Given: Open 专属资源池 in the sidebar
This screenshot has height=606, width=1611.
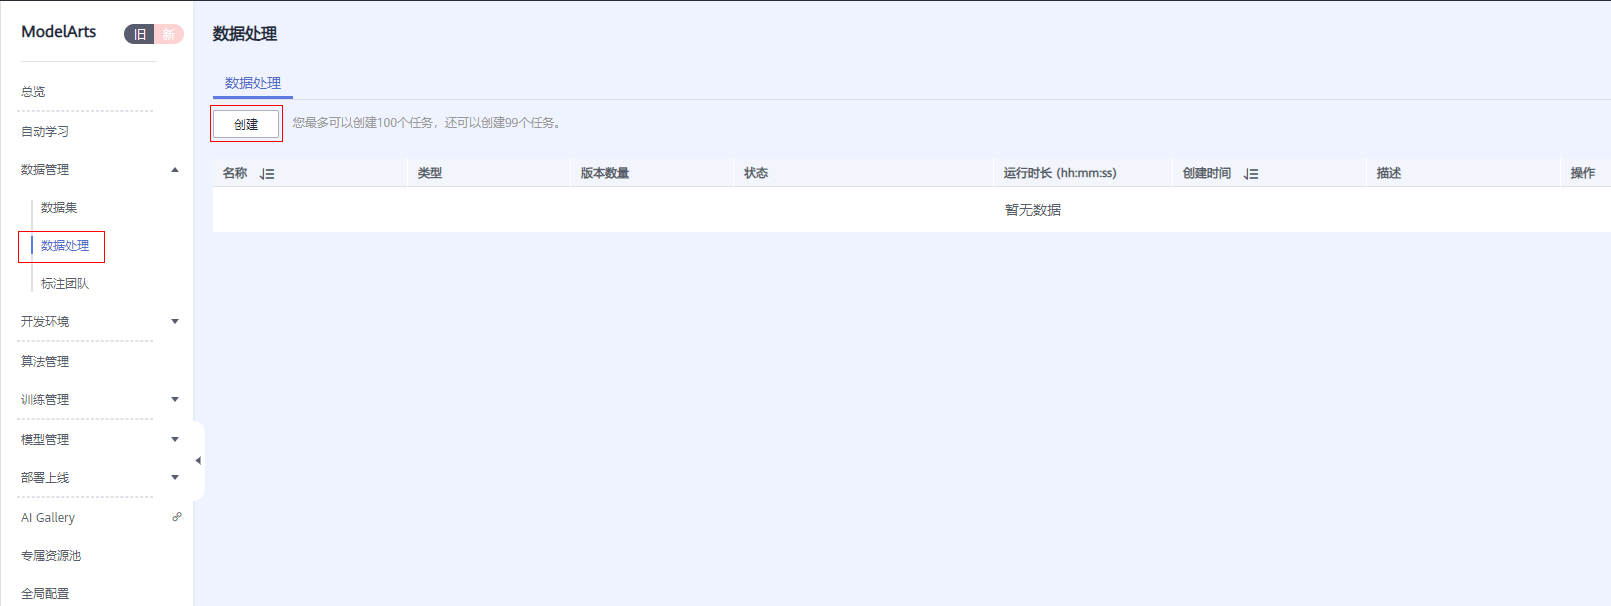Looking at the screenshot, I should coord(51,556).
